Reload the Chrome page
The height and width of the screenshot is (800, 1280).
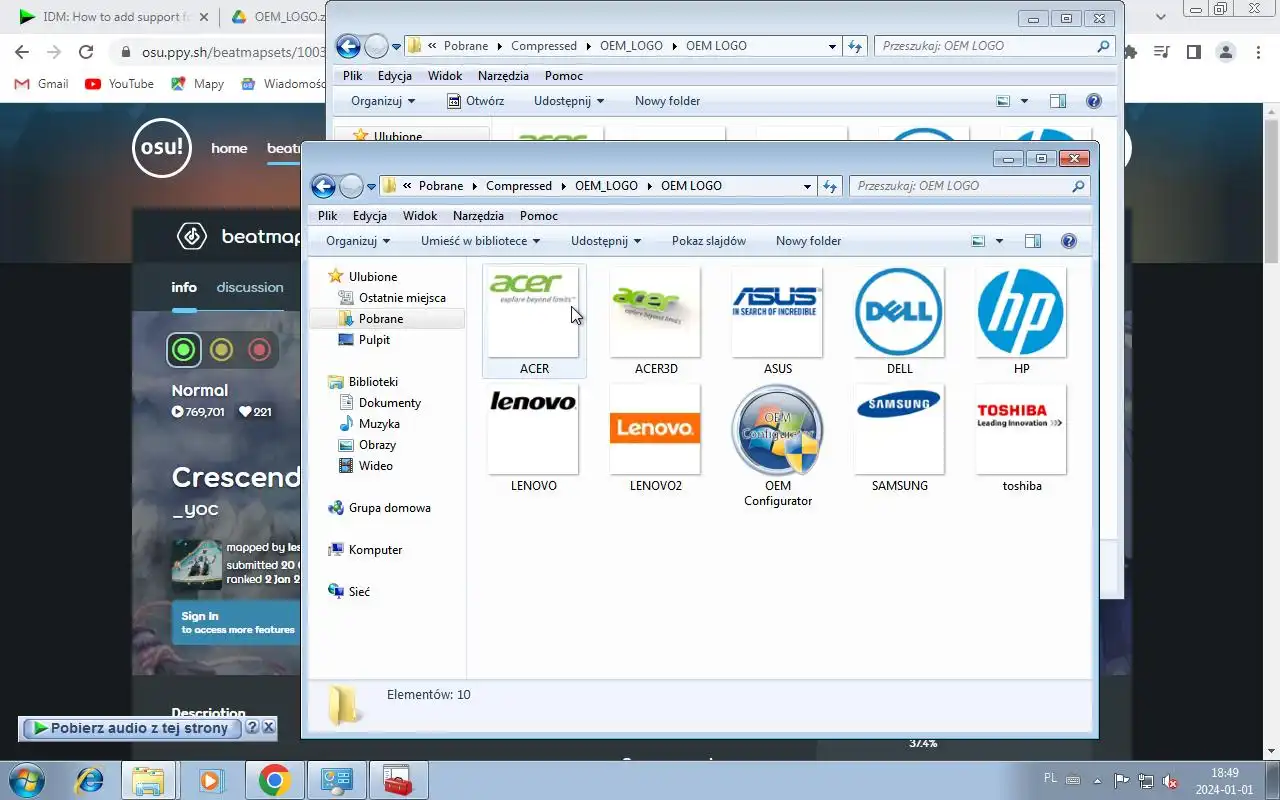86,52
